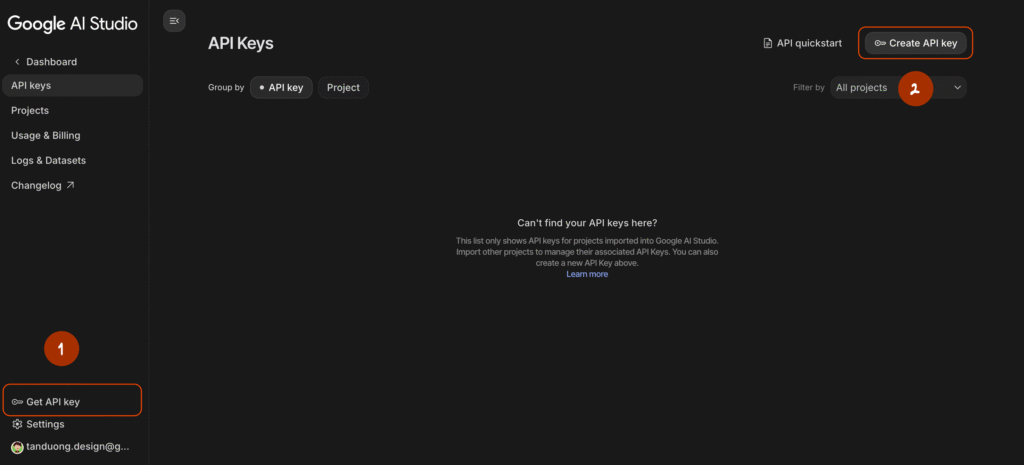
Task: Click the external link arrow beside Changelog
Action: pos(70,185)
